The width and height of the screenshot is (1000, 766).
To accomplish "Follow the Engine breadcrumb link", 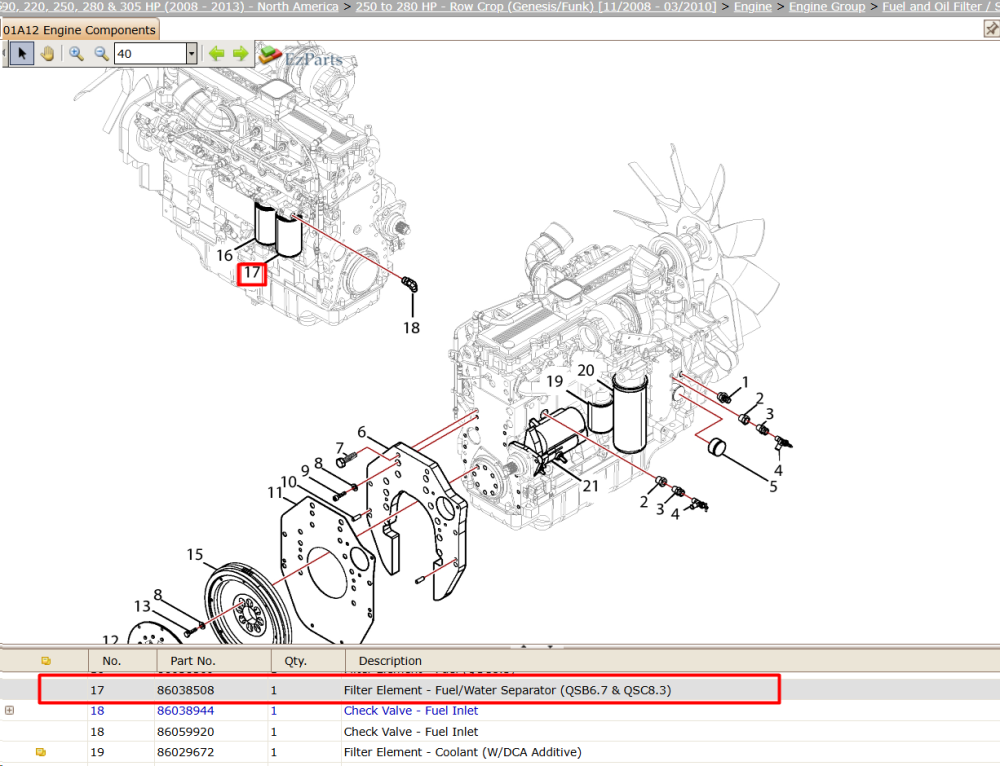I will point(753,6).
